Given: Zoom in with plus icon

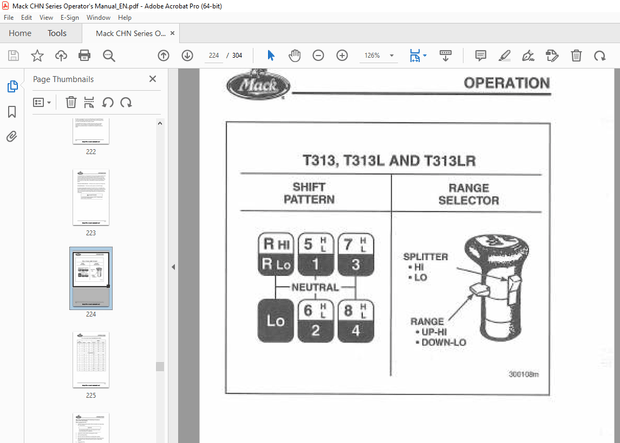Looking at the screenshot, I should [342, 56].
